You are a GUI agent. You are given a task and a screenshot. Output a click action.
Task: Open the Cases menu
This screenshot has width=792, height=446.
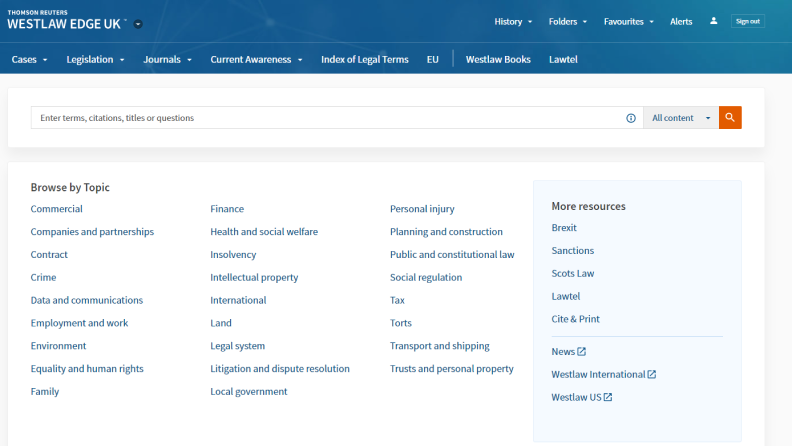coord(30,59)
